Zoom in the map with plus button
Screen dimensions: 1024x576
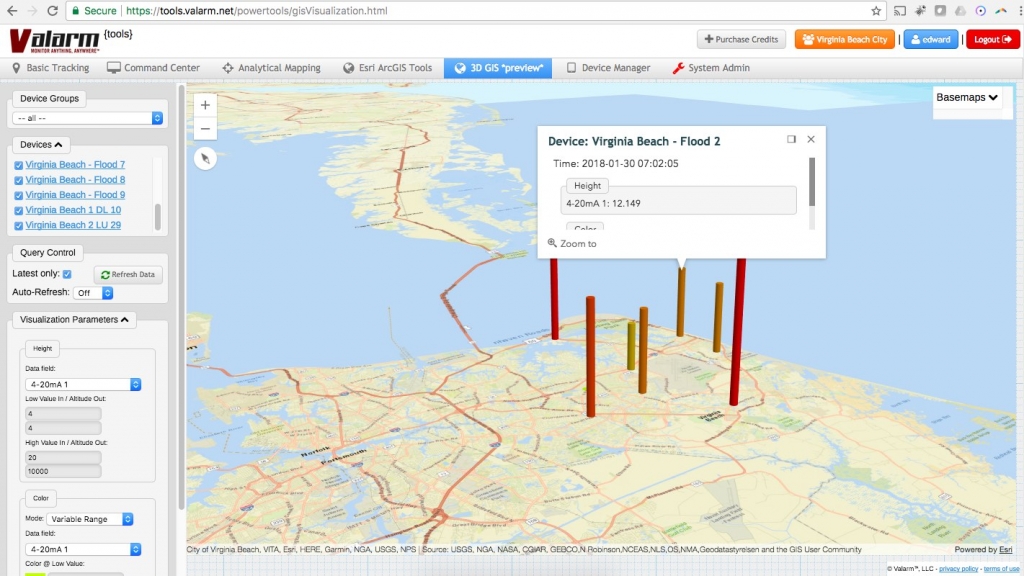click(x=205, y=105)
